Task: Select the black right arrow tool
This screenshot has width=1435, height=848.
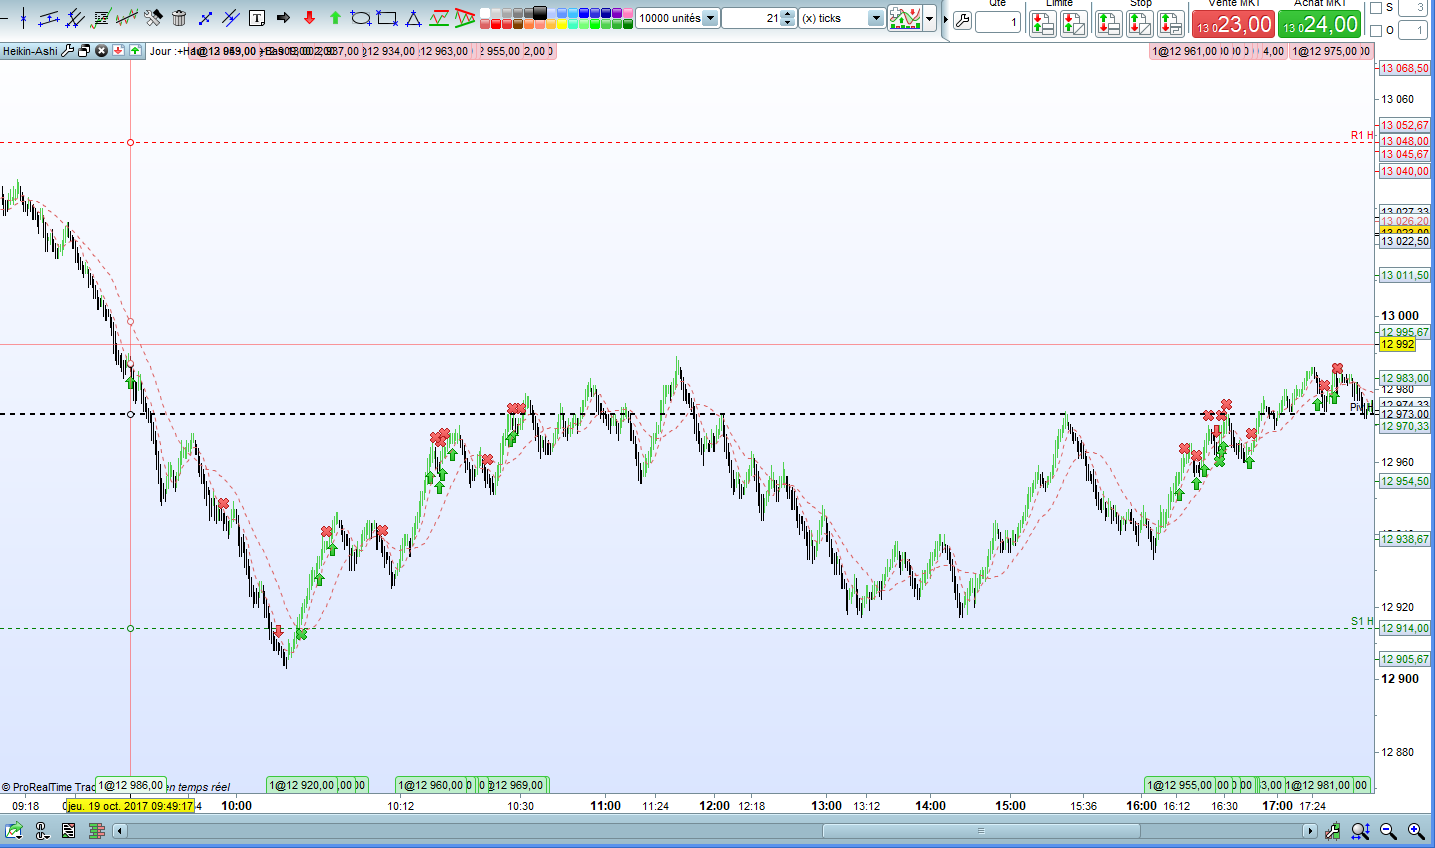Action: tap(283, 18)
